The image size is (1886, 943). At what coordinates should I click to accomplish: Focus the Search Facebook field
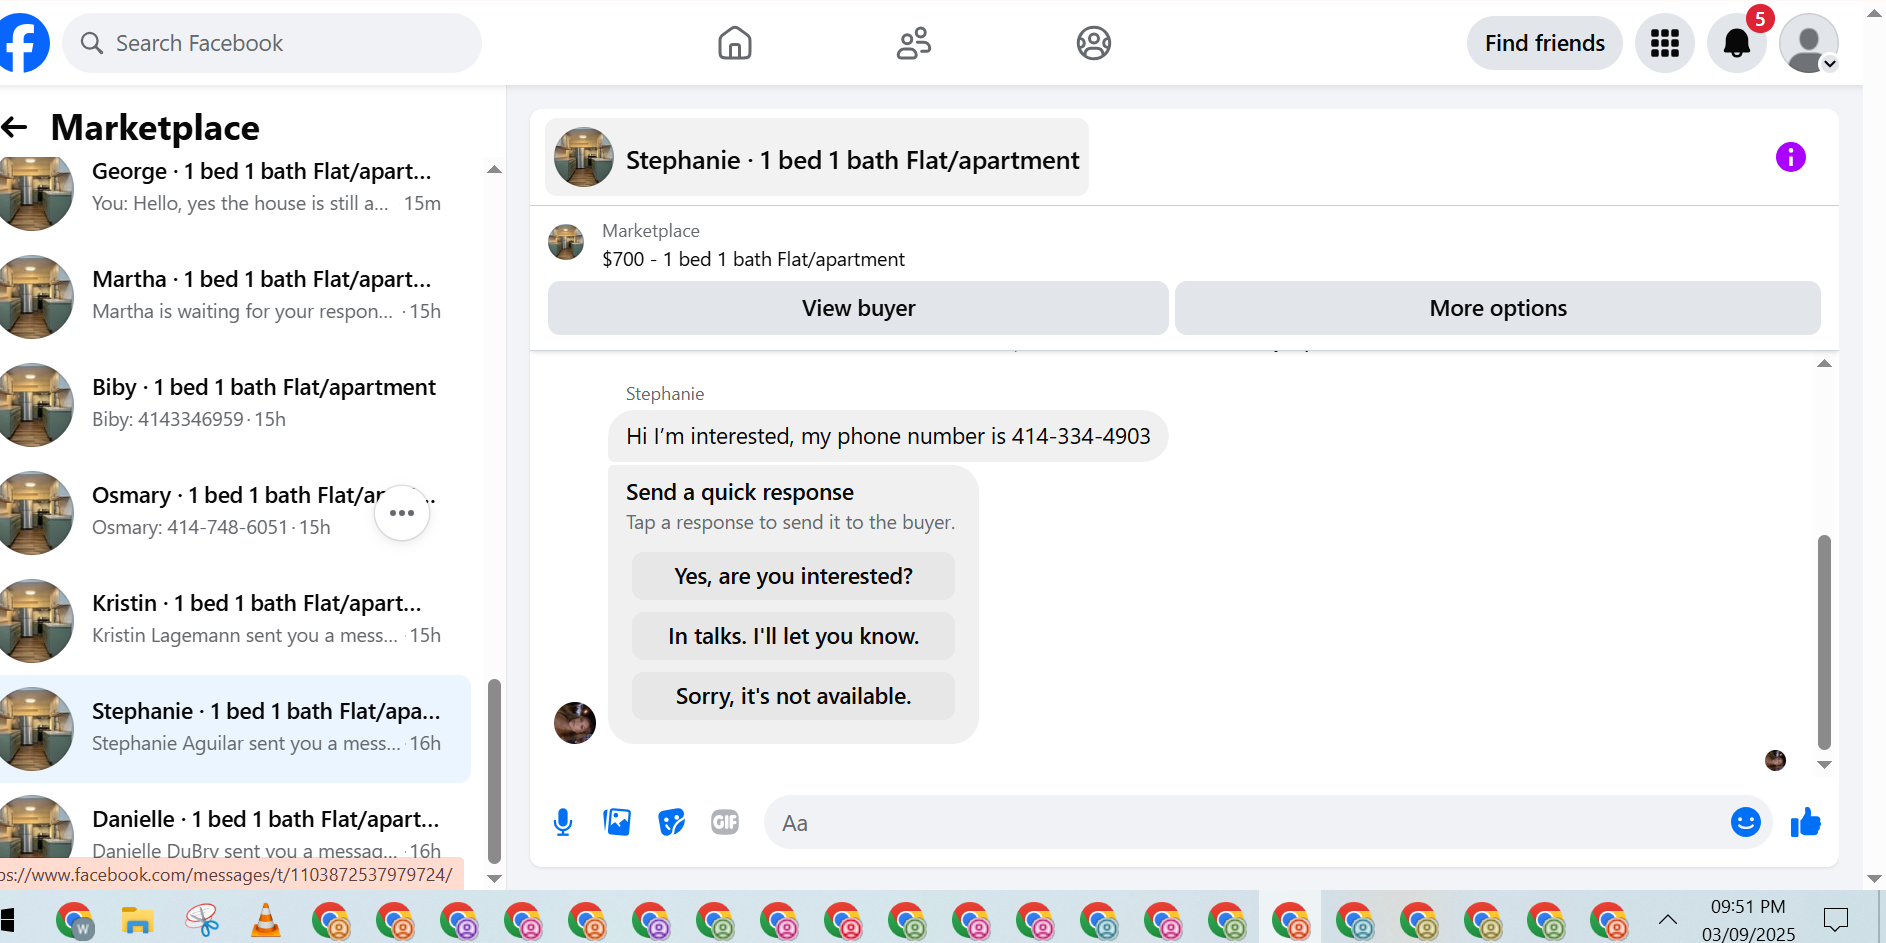tap(272, 43)
